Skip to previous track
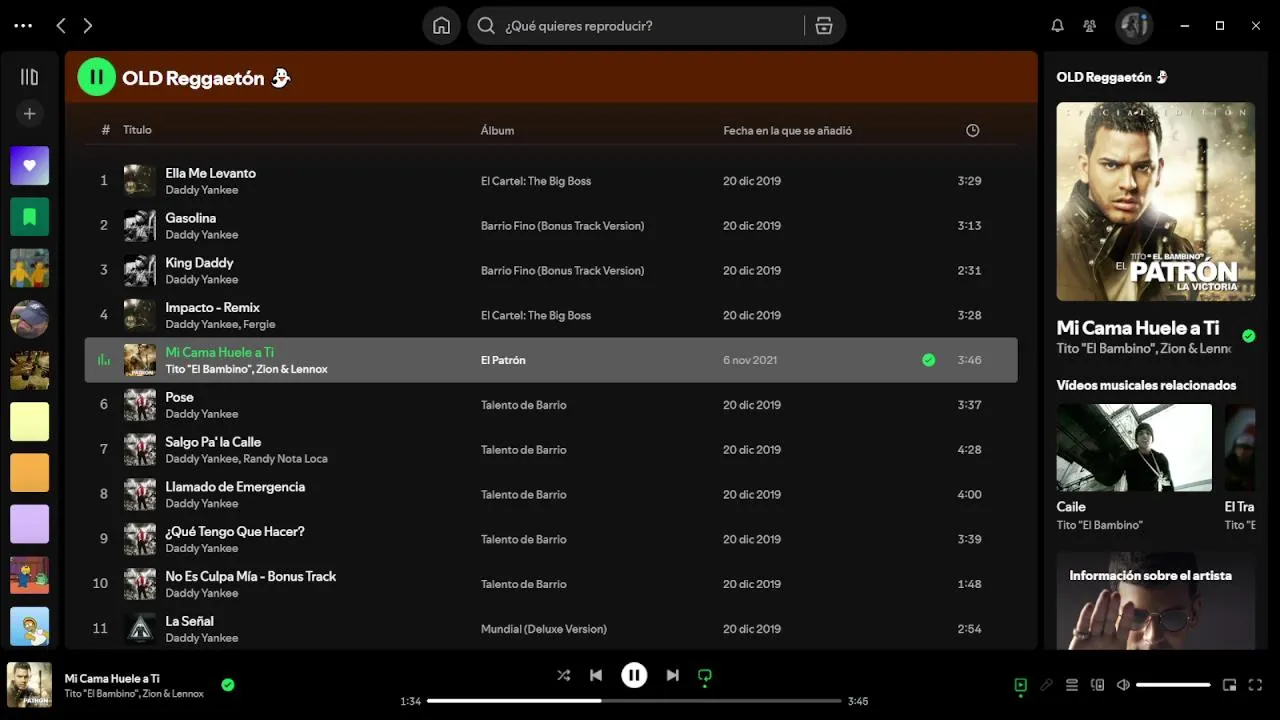Image resolution: width=1280 pixels, height=720 pixels. pos(596,676)
